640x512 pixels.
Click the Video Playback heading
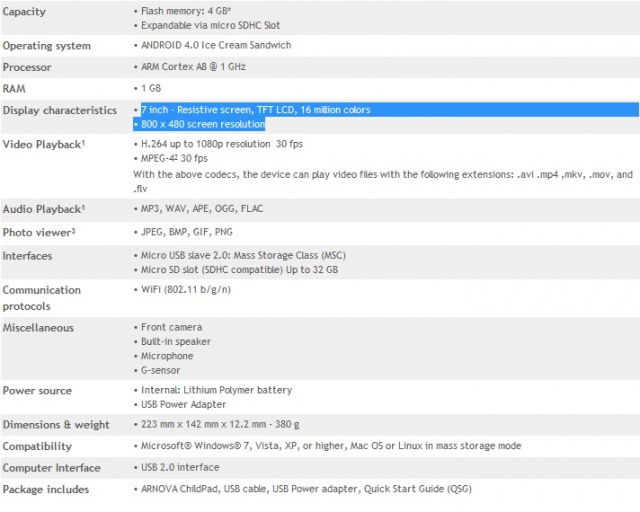coord(43,145)
